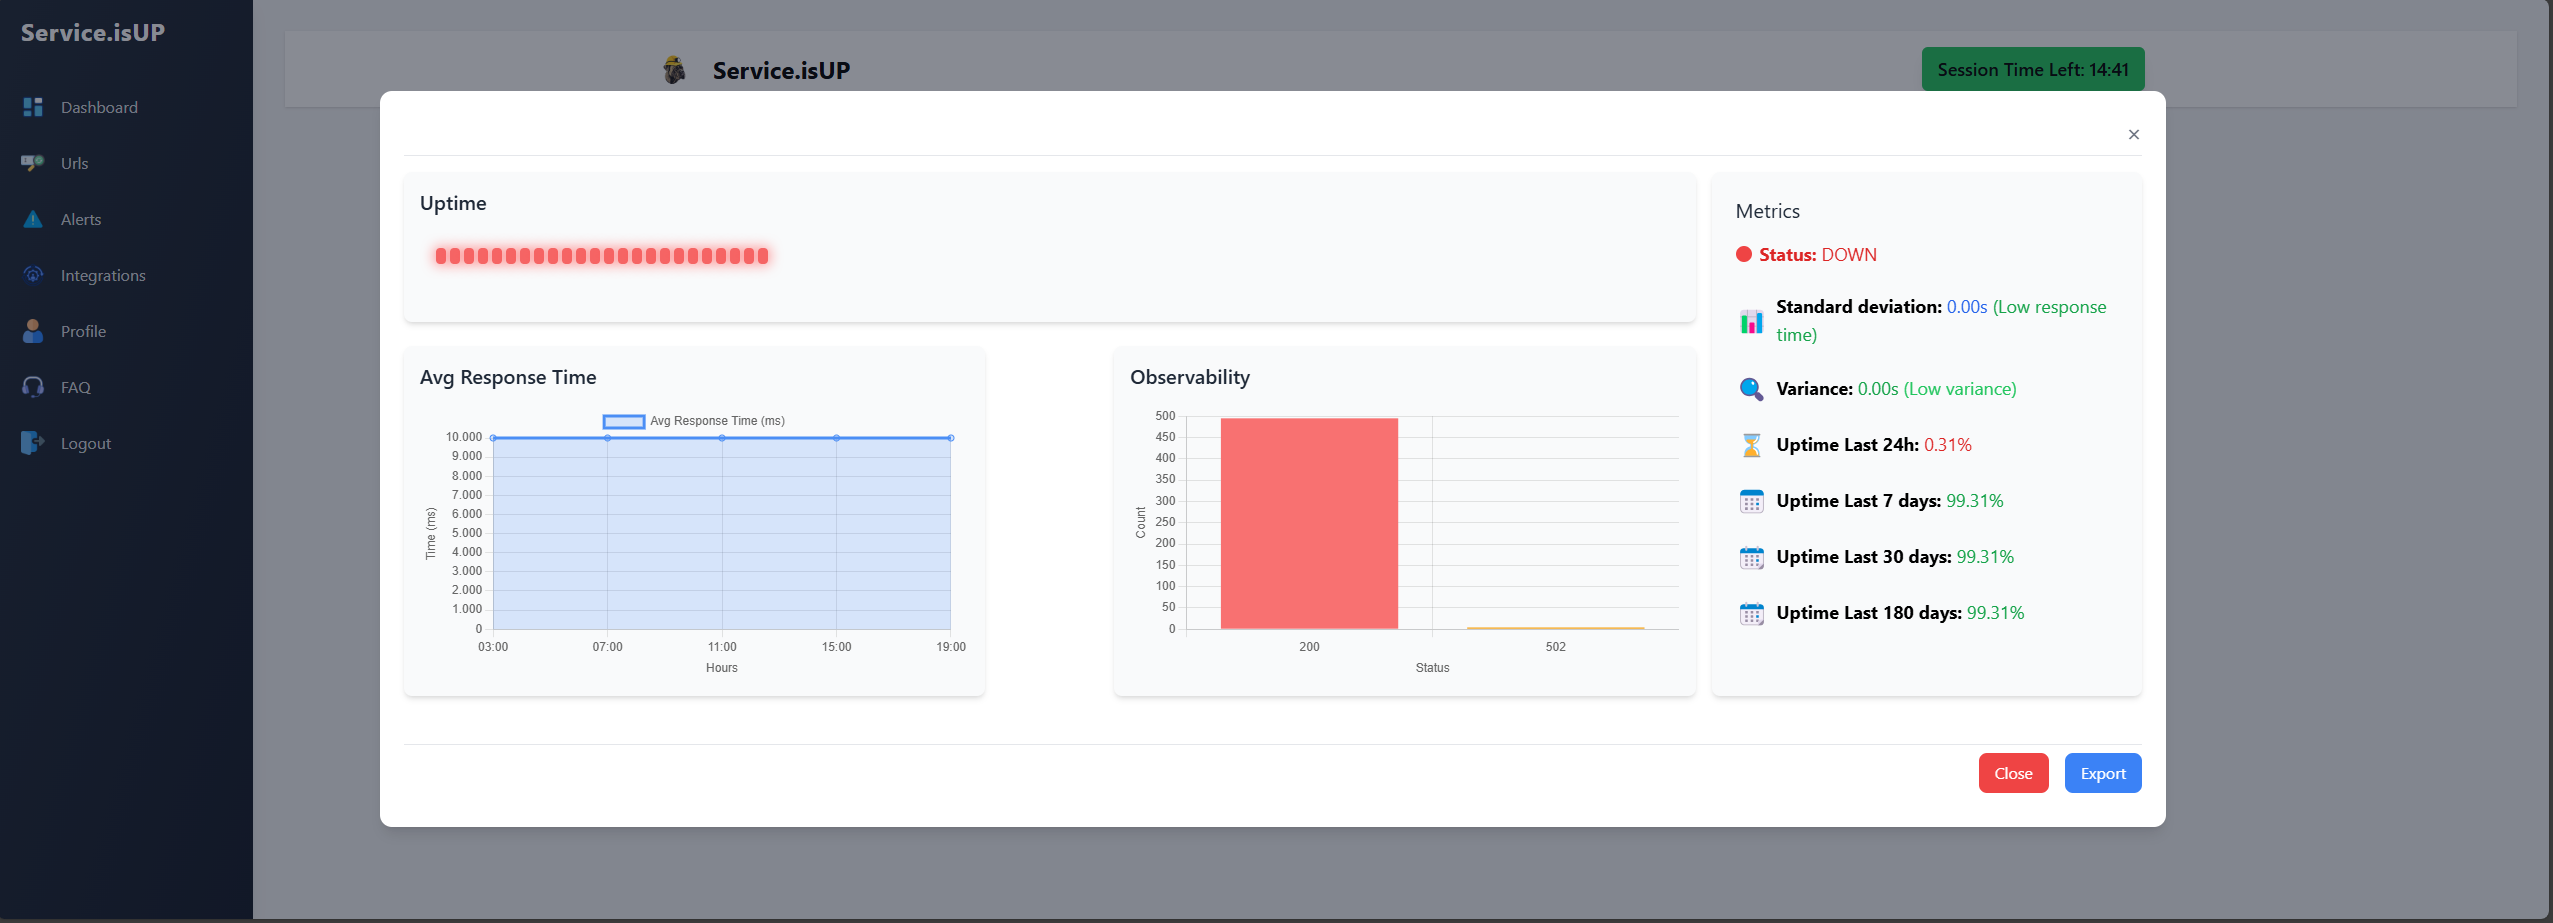This screenshot has width=2553, height=923.
Task: Click the 502 label on Observability x-axis
Action: [1555, 647]
